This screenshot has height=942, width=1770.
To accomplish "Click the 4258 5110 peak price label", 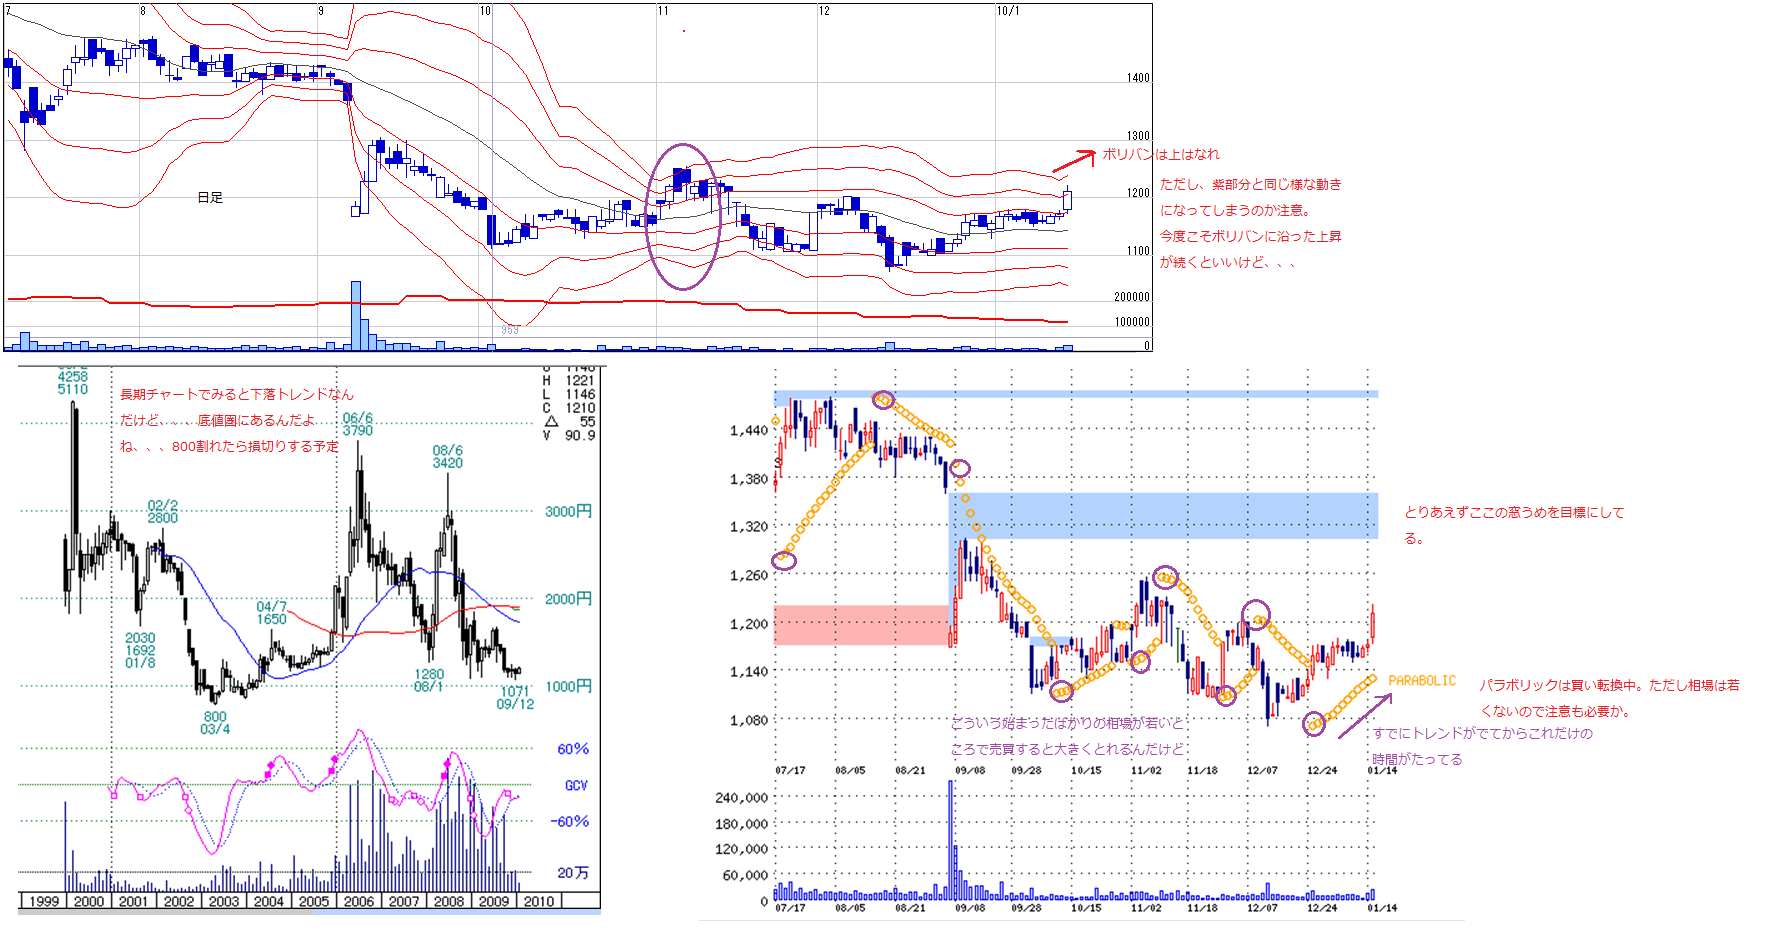I will coord(72,383).
